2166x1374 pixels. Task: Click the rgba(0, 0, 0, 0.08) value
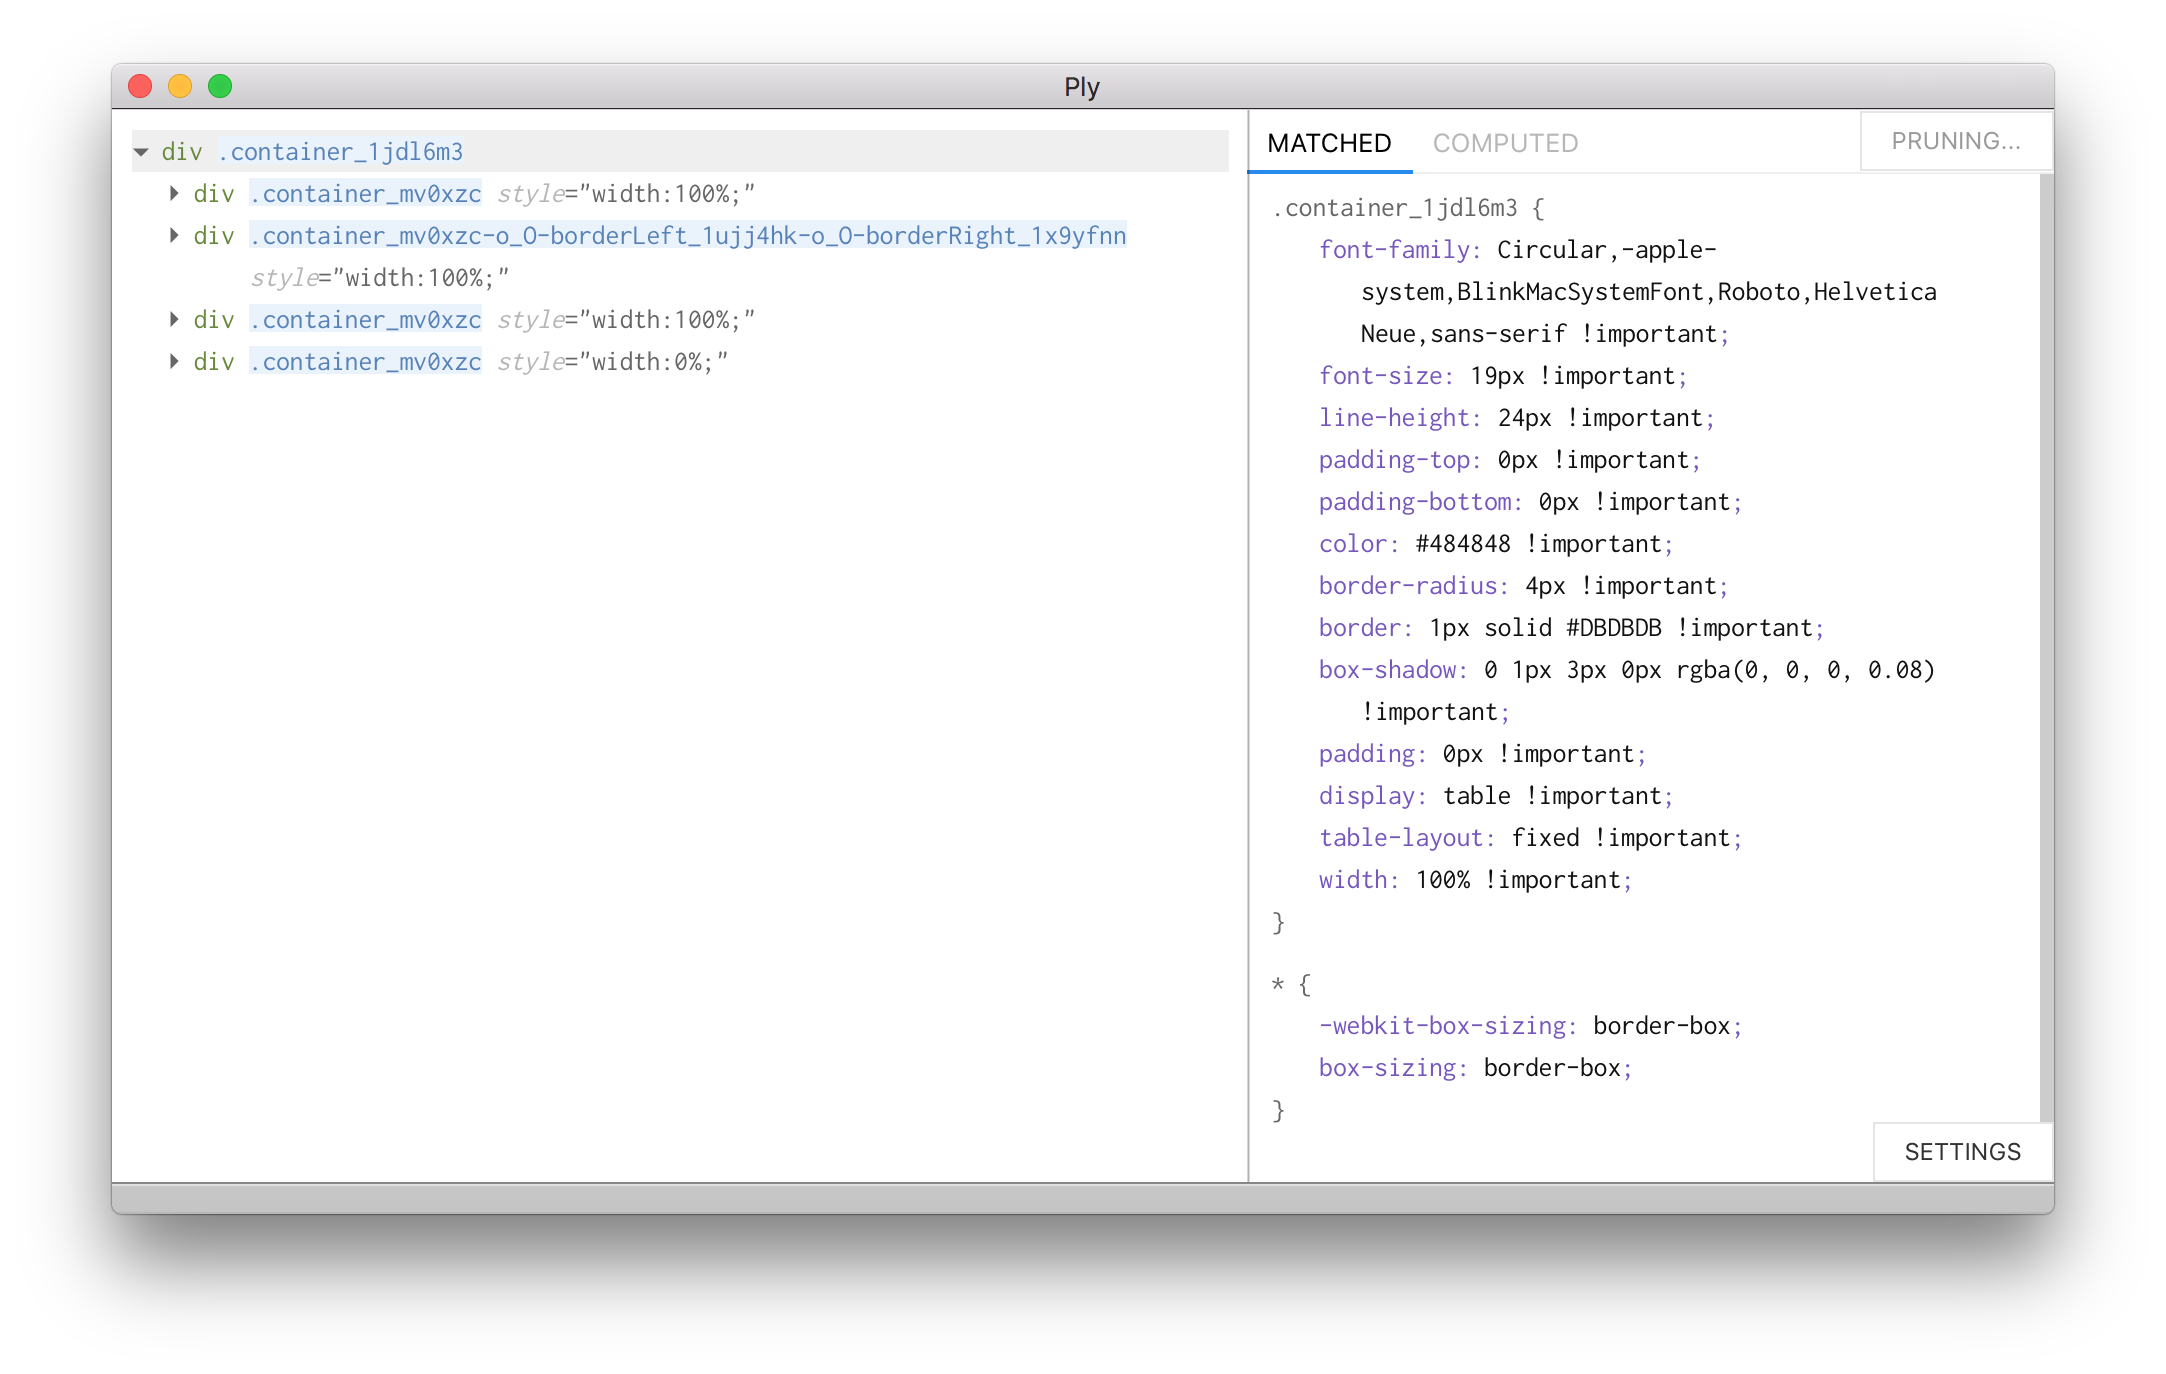[x=1805, y=670]
